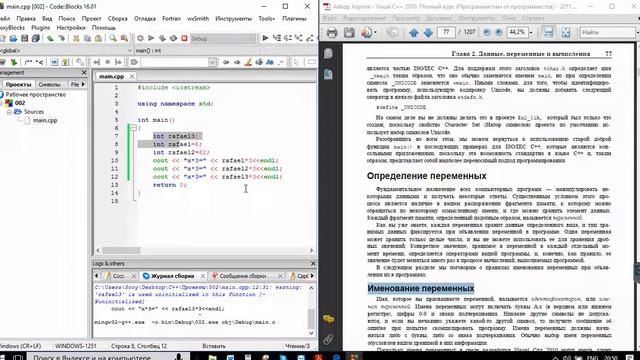This screenshot has width=640, height=360.
Task: Open bookmarks panel in PDF sidebar
Action: point(328,74)
